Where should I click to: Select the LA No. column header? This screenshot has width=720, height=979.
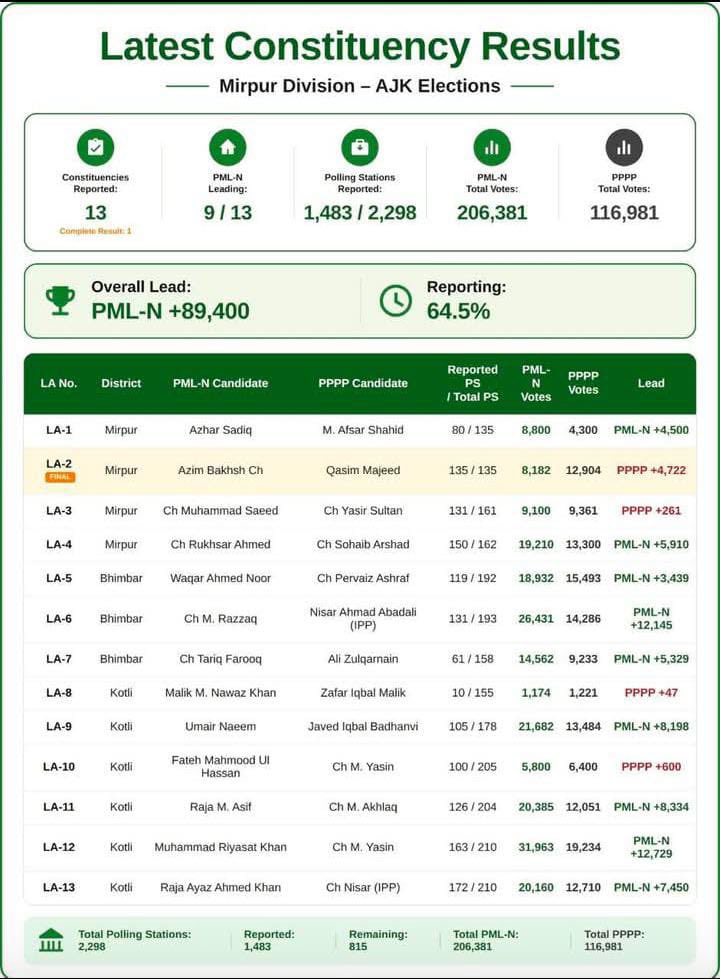pos(59,383)
